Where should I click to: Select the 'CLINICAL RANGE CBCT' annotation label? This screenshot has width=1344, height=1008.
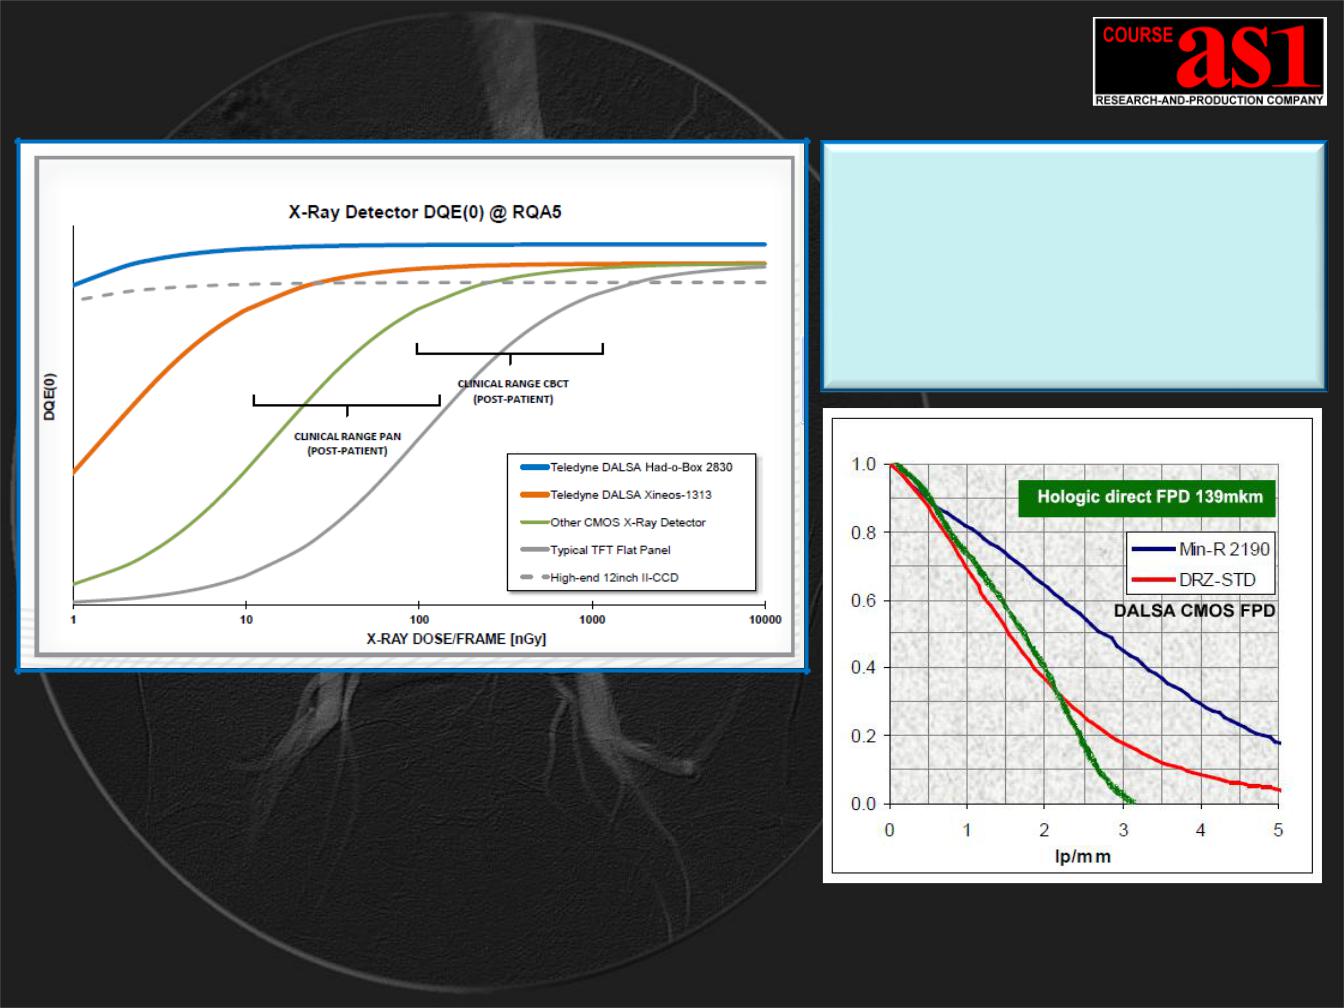click(x=513, y=383)
